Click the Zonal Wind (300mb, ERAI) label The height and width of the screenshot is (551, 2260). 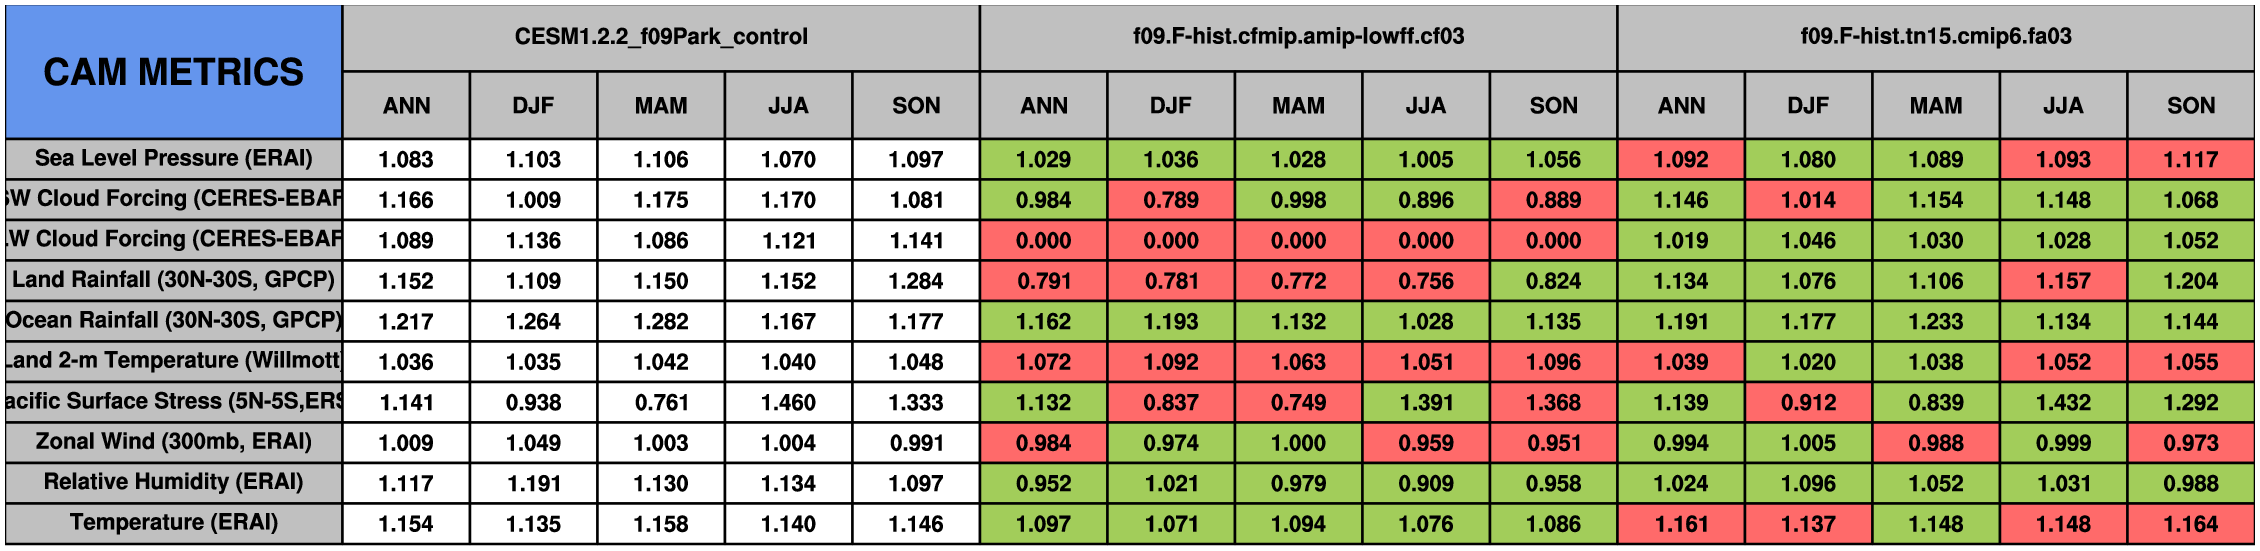[x=173, y=442]
